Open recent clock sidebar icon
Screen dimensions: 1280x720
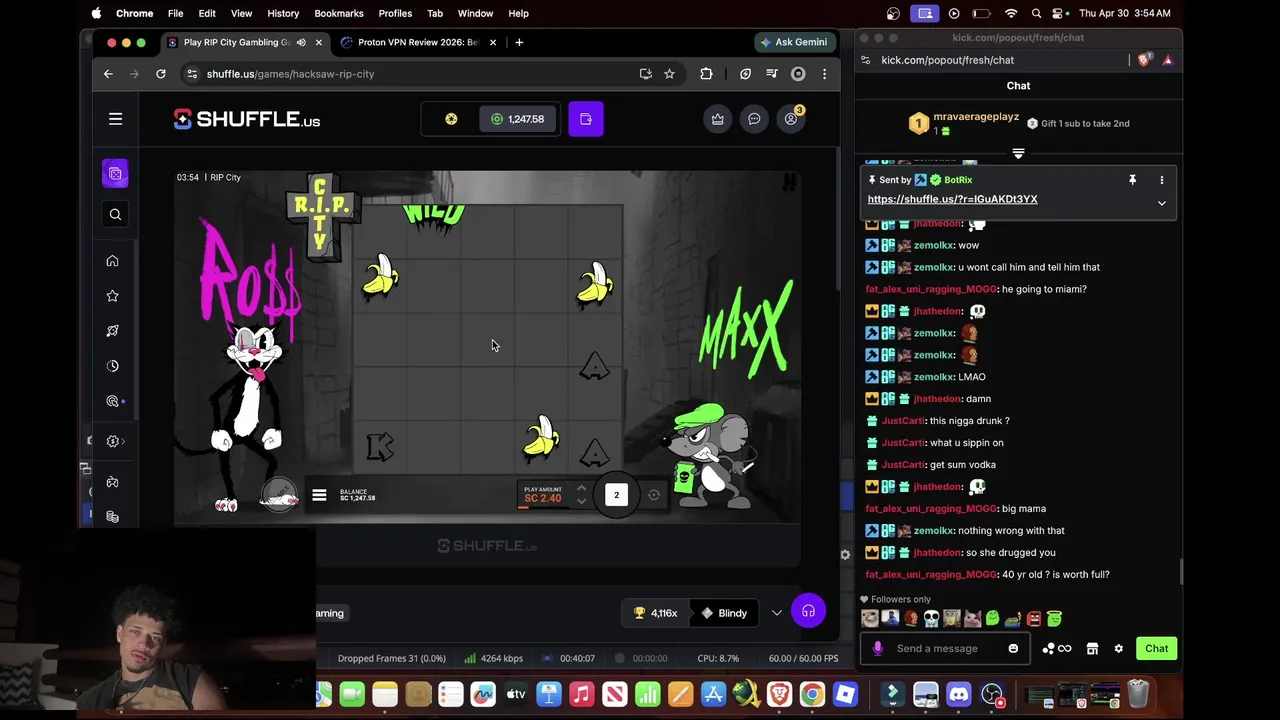point(112,366)
